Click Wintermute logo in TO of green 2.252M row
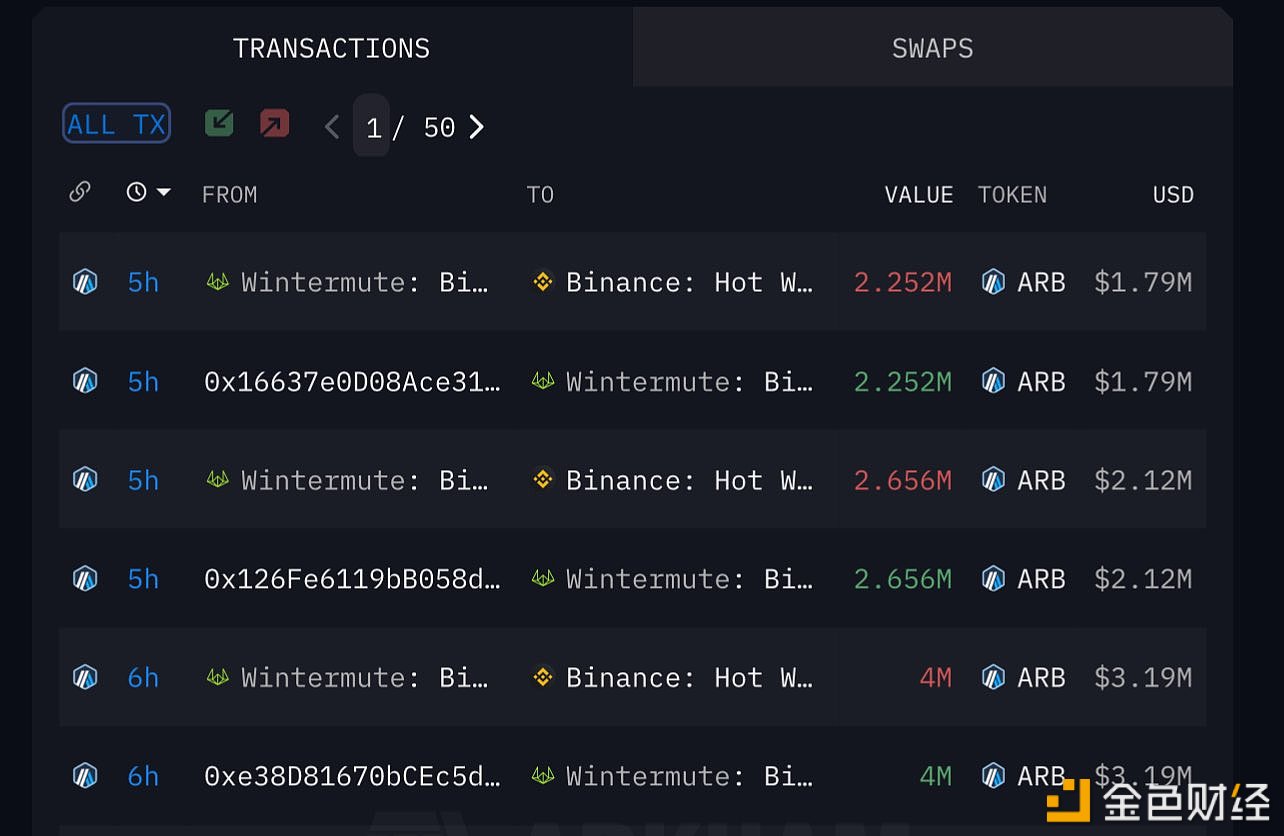1284x836 pixels. click(542, 381)
